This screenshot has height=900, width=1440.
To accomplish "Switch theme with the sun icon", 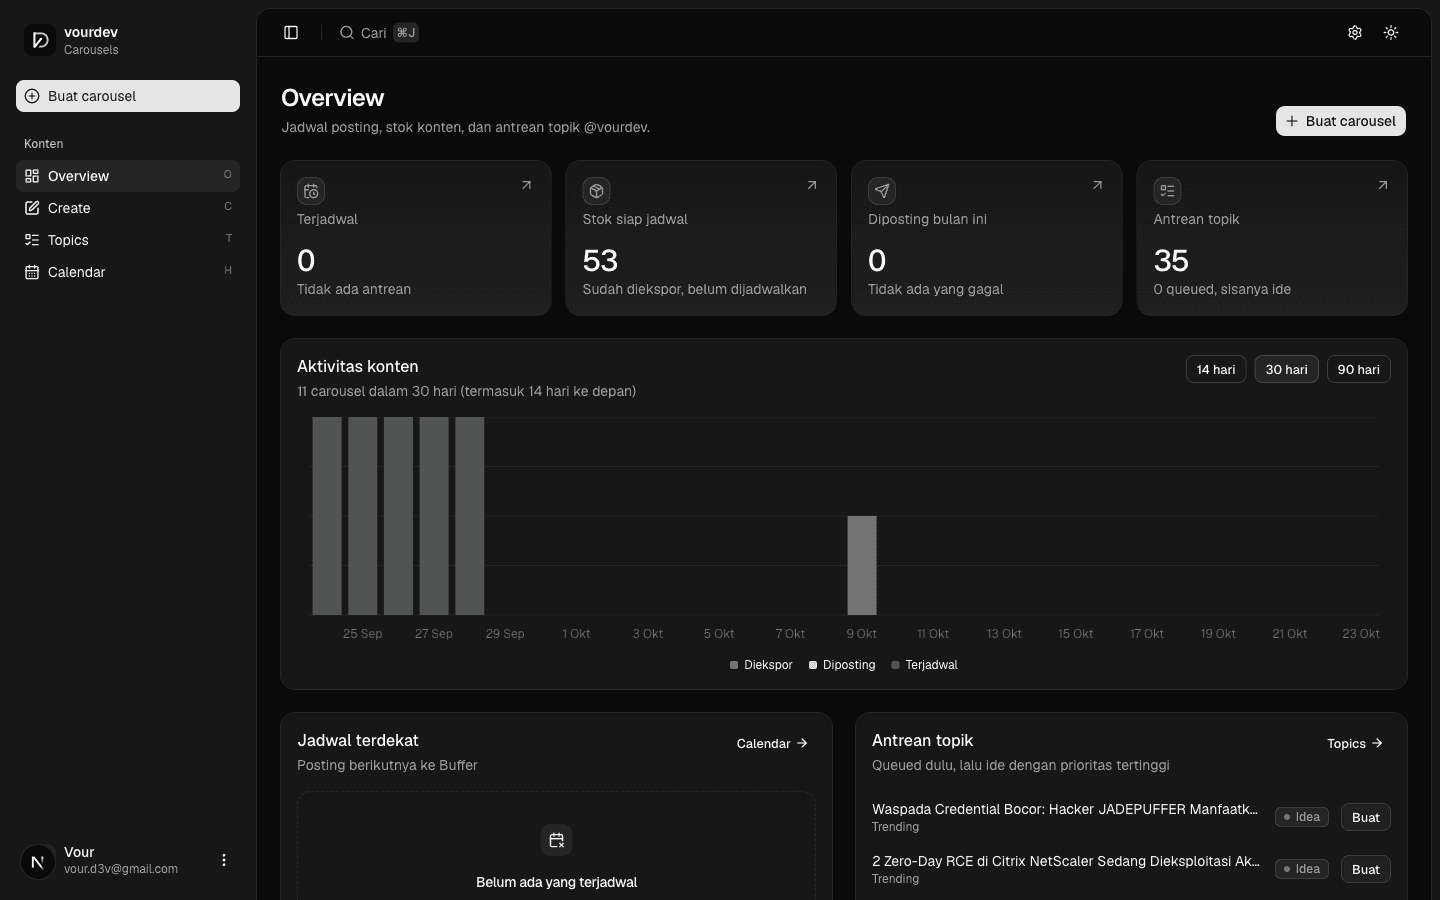I will [x=1391, y=33].
